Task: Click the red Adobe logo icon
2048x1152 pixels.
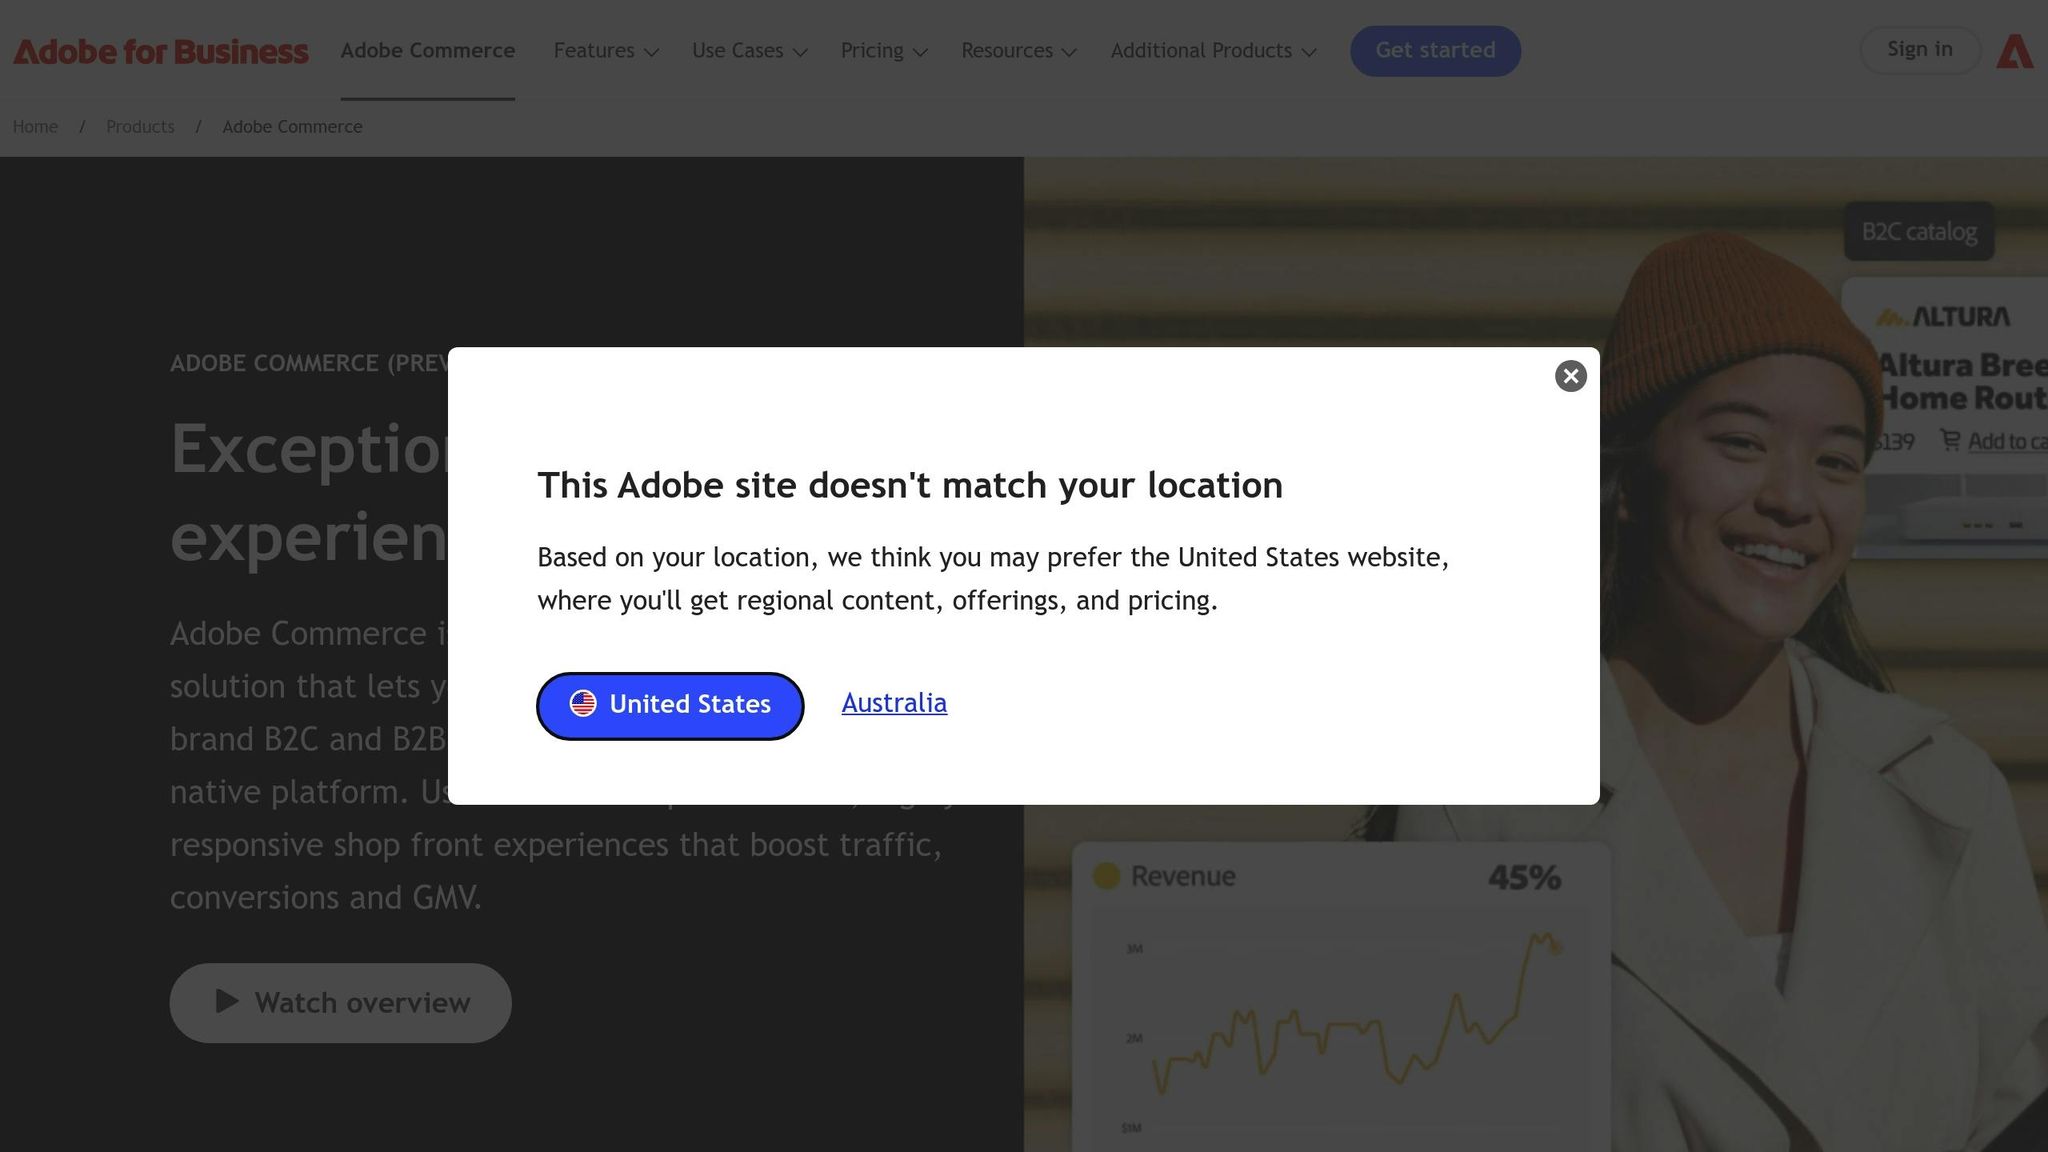Action: click(2015, 51)
